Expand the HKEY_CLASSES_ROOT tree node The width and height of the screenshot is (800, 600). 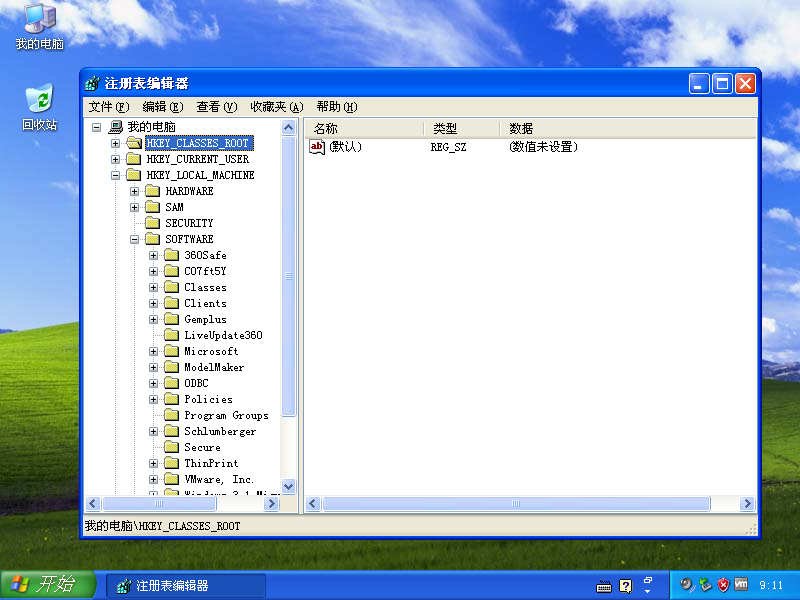point(116,143)
